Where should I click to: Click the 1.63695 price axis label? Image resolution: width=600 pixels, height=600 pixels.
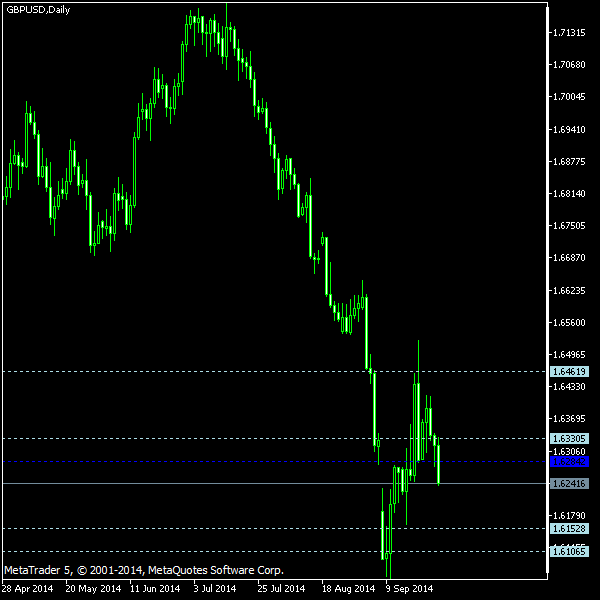pos(569,419)
